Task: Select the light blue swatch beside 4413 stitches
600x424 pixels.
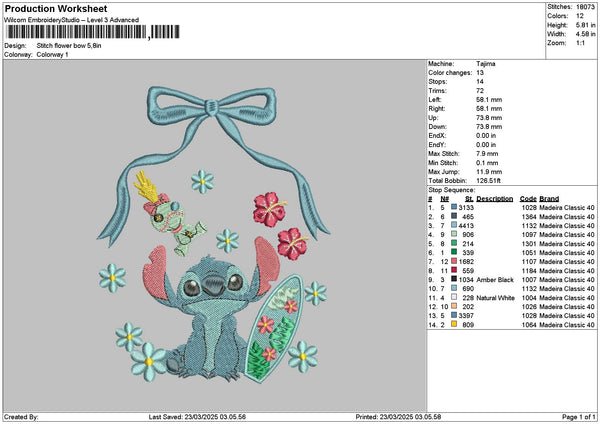Action: (x=454, y=225)
